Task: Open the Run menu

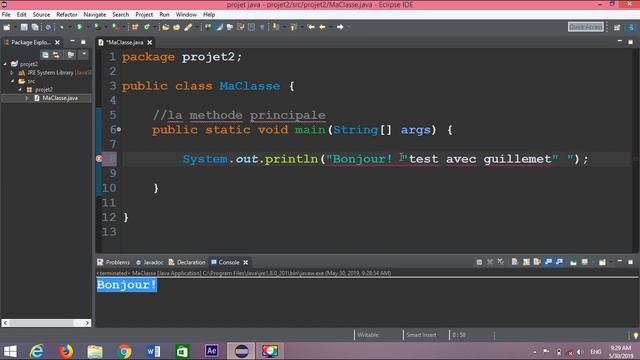Action: coord(164,14)
